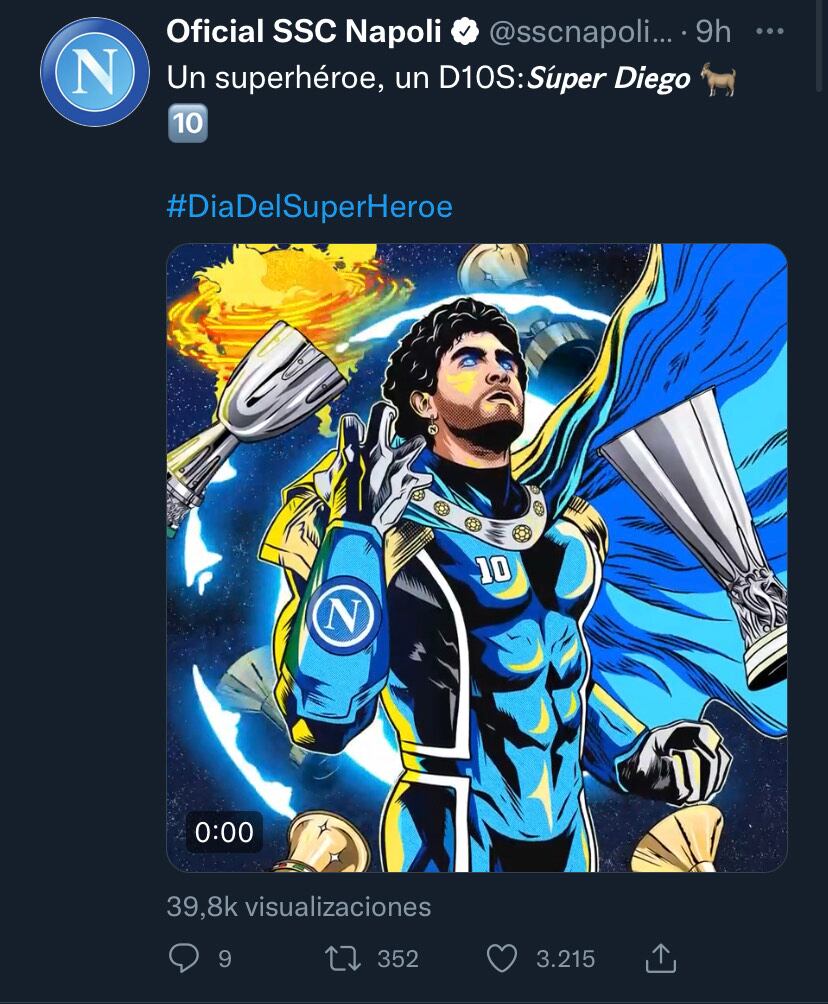
Task: Click the reply count 9
Action: 225,959
